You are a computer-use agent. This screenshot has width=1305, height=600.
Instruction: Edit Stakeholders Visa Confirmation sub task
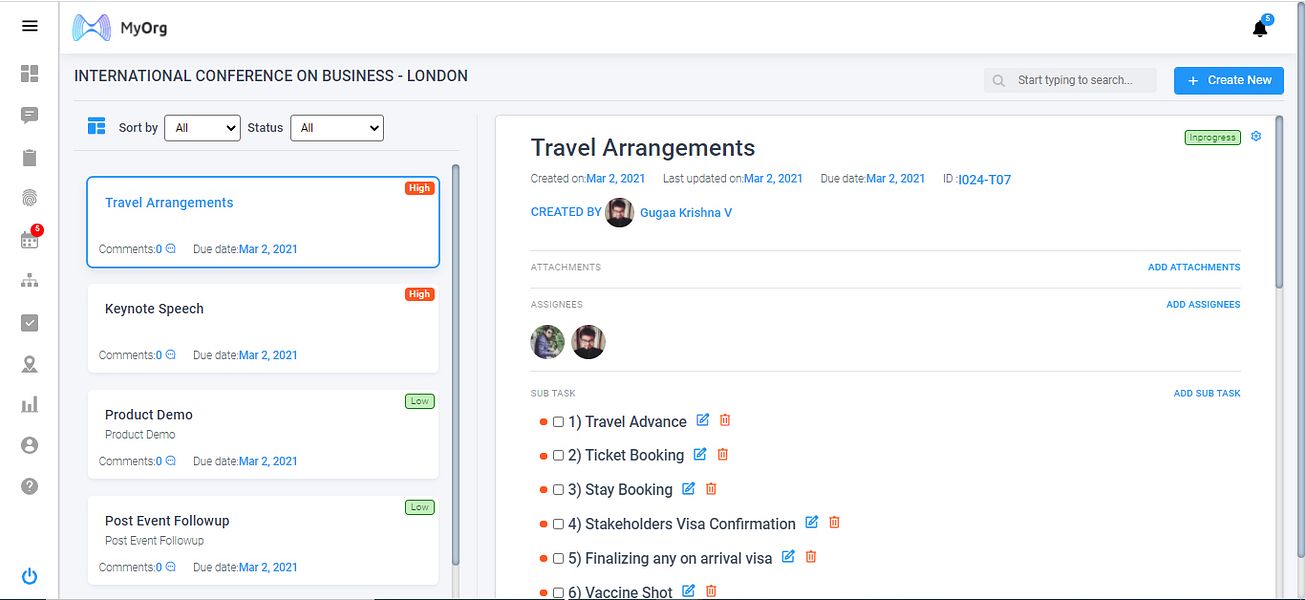[812, 522]
